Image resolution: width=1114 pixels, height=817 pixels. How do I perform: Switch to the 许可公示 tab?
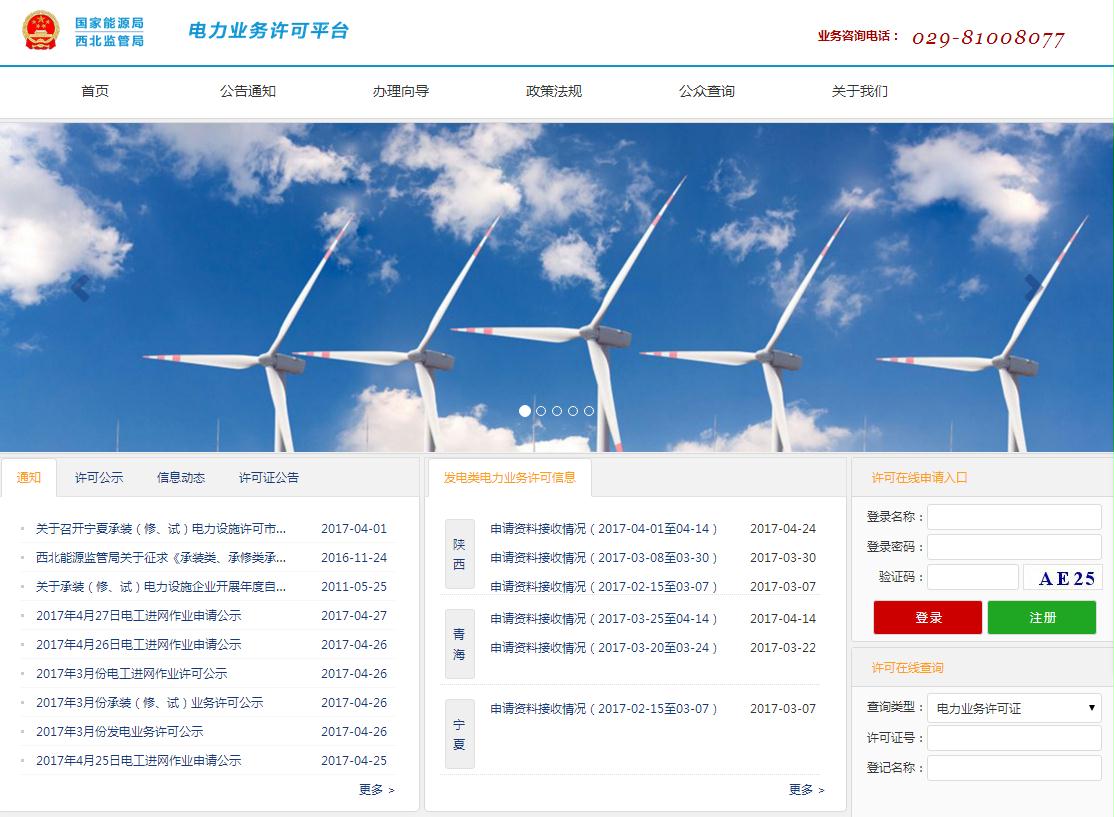click(x=99, y=478)
